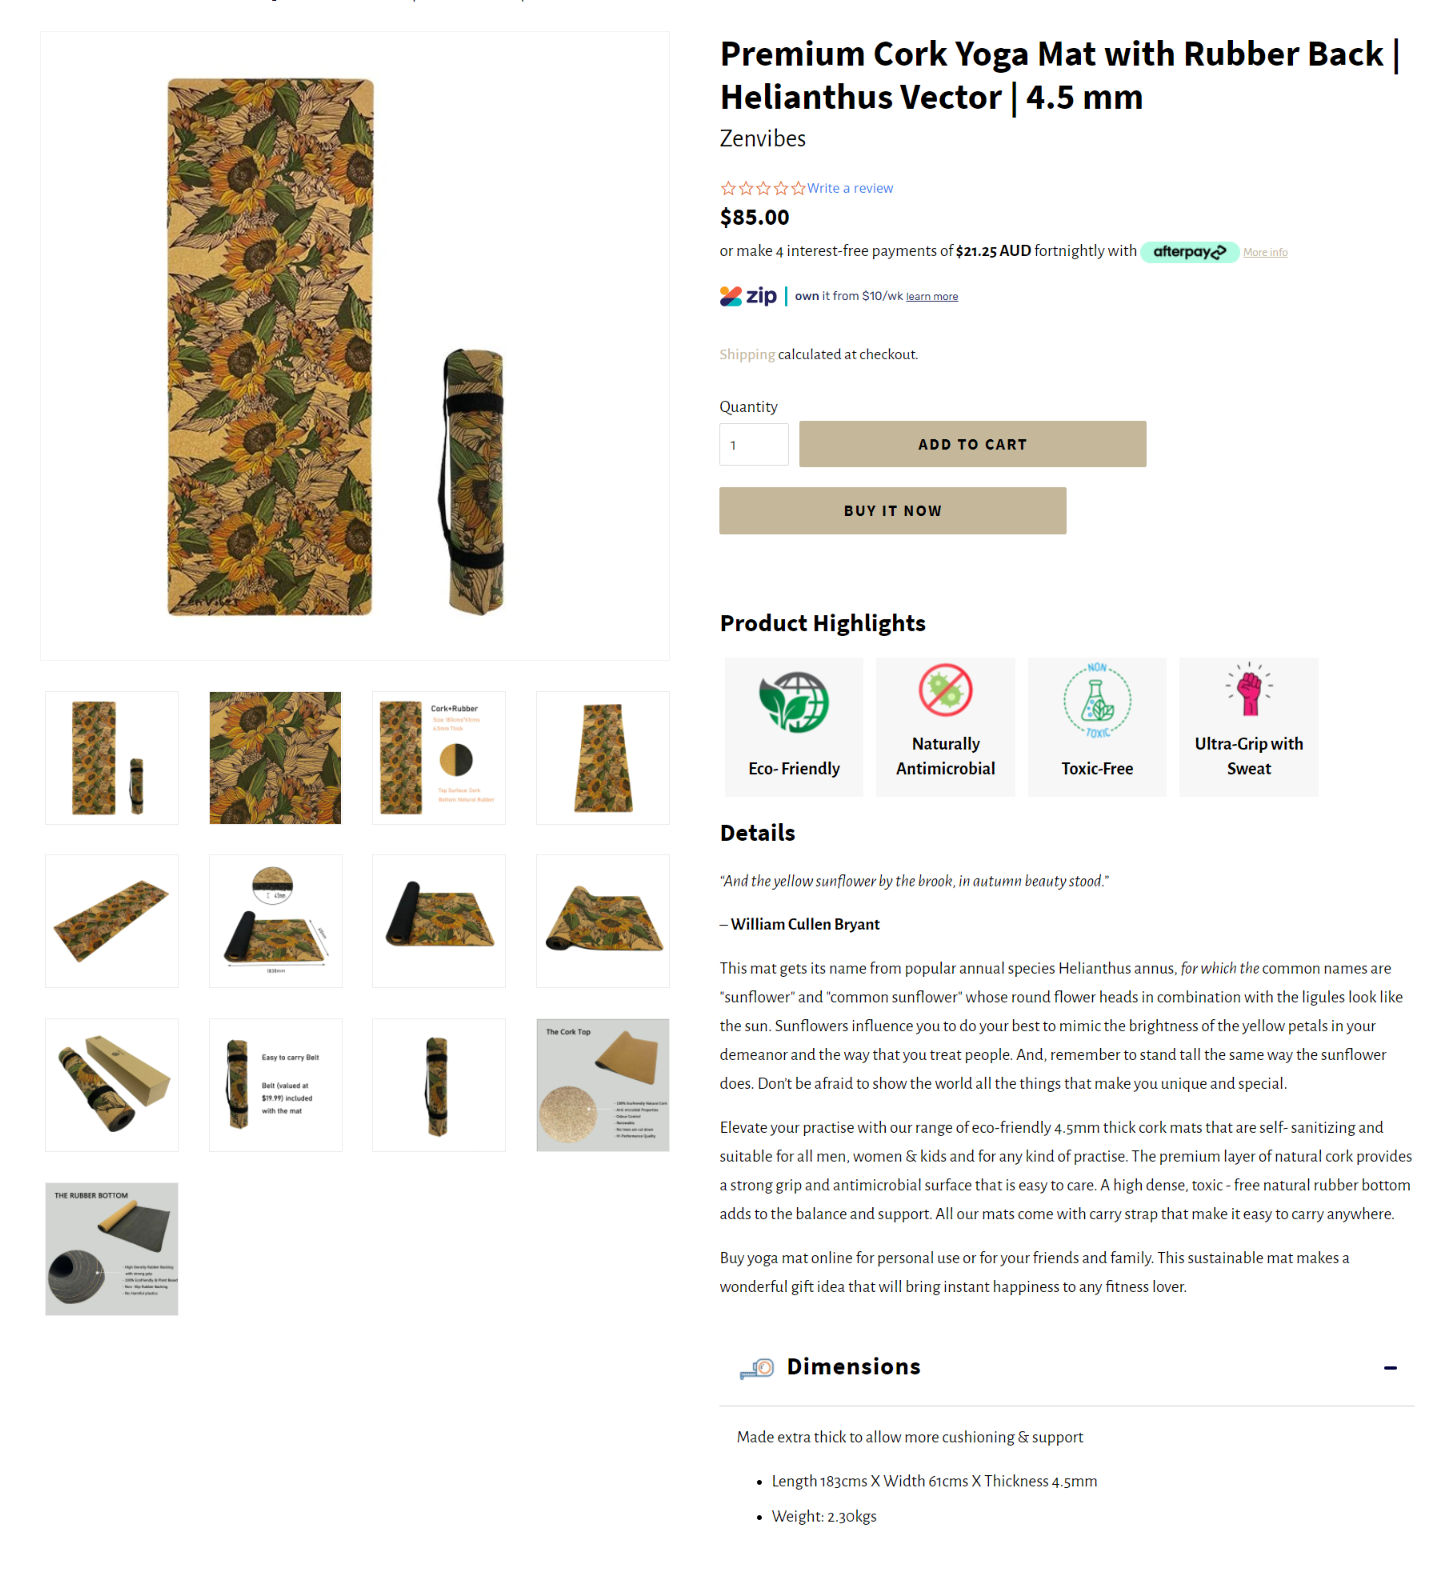Open the Shipping policy link
The width and height of the screenshot is (1435, 1572).
[747, 354]
